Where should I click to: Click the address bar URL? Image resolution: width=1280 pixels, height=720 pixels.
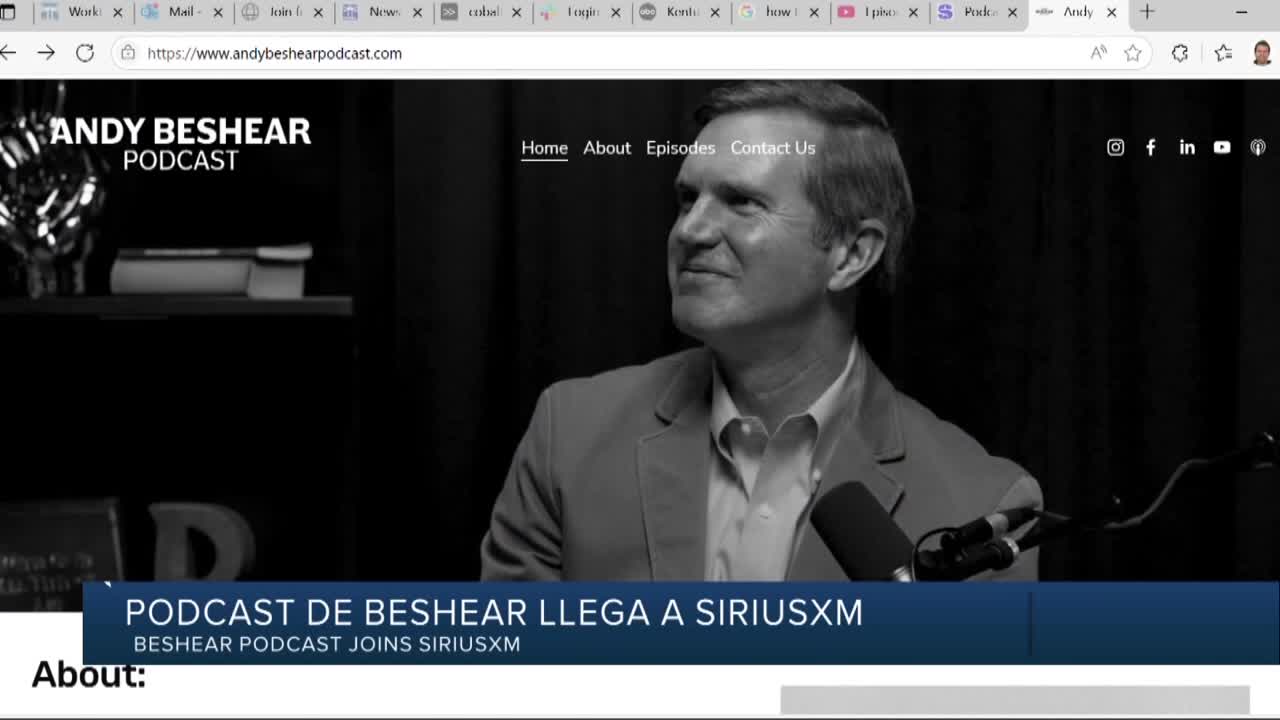coord(274,54)
